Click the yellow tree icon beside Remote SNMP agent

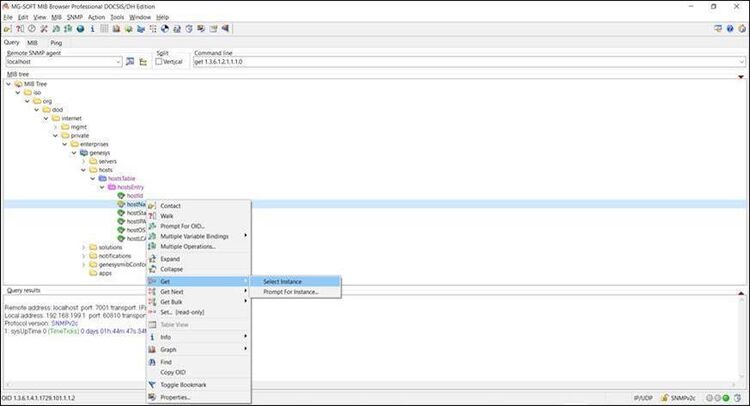point(143,62)
